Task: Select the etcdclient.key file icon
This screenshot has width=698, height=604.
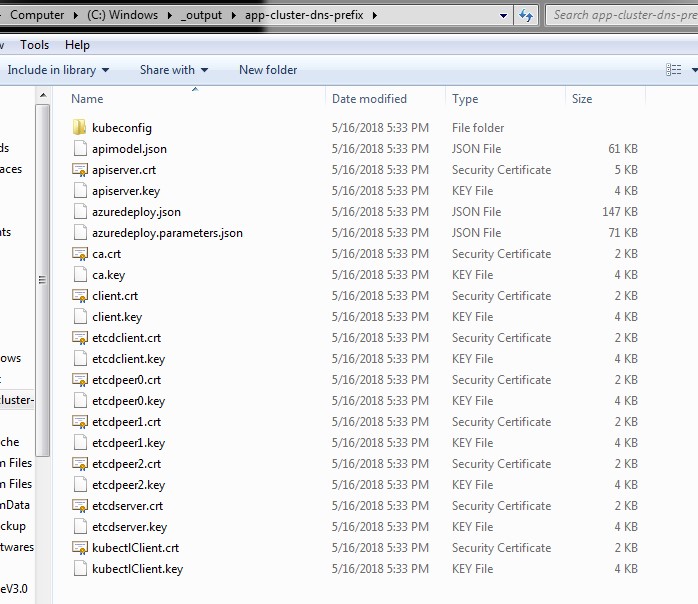Action: 80,358
